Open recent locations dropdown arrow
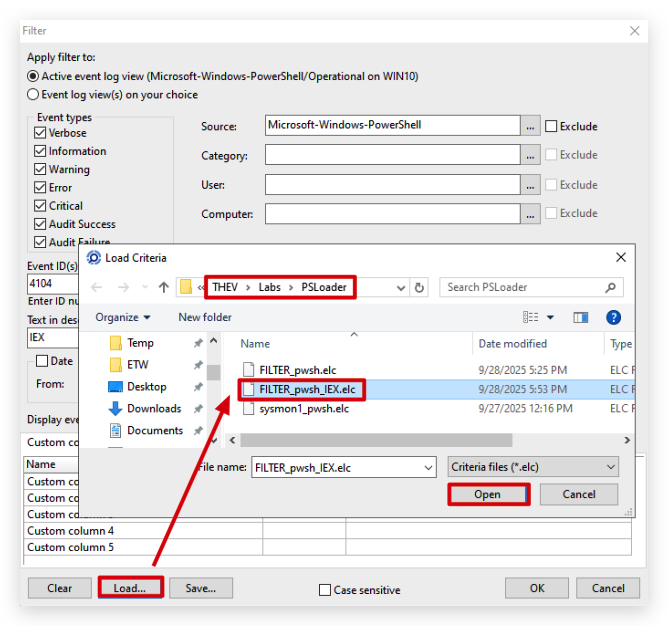The image size is (668, 626). click(145, 287)
